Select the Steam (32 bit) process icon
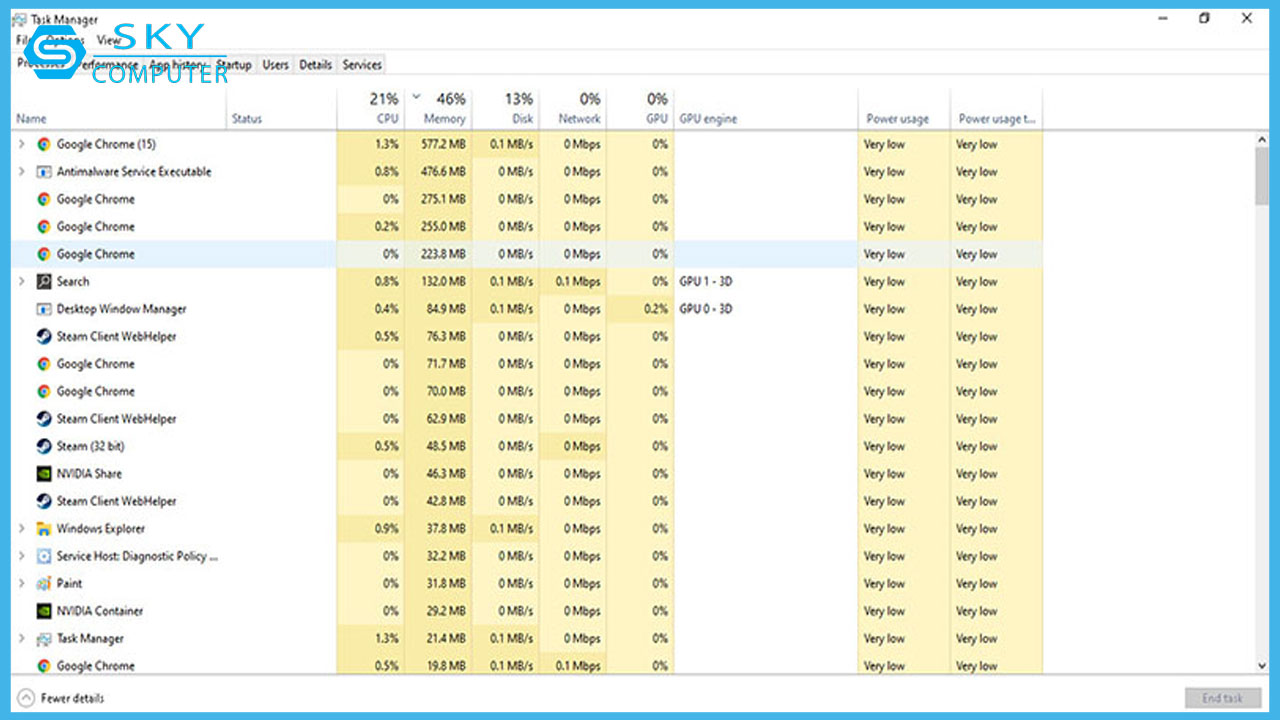 coord(42,447)
